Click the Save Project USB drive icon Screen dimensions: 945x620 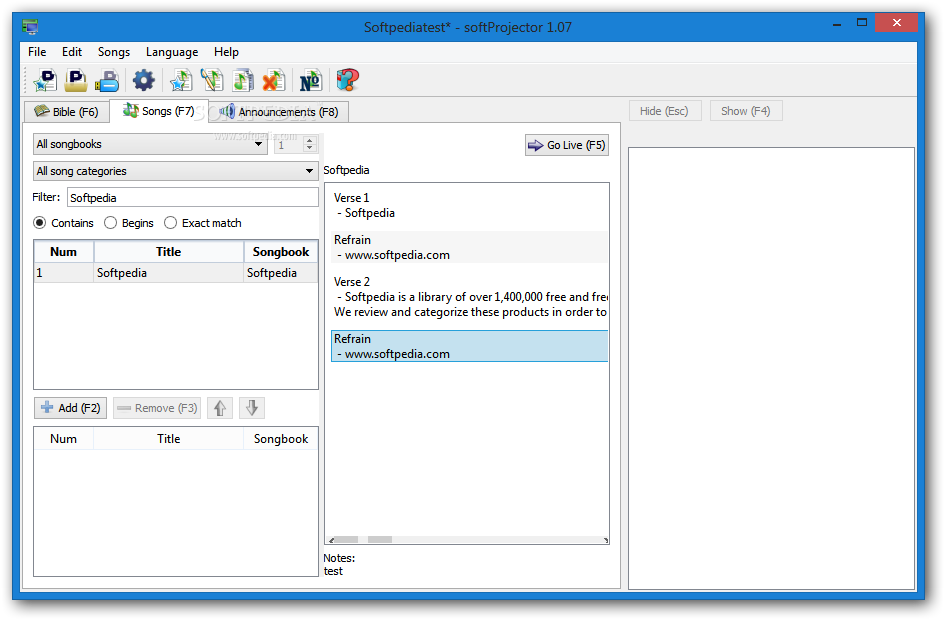[x=108, y=80]
